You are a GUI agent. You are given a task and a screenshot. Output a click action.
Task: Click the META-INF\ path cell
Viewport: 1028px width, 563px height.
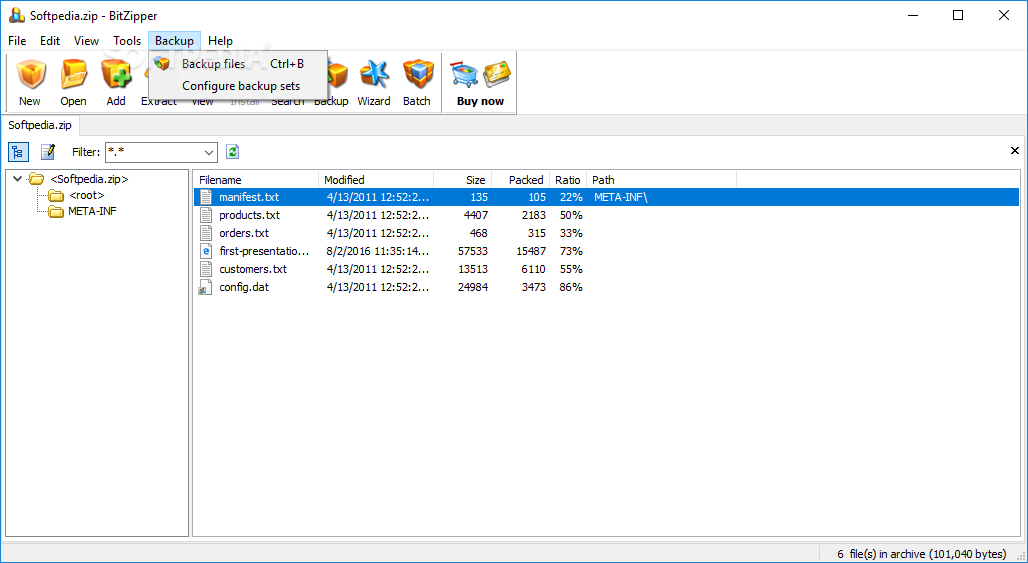pyautogui.click(x=621, y=197)
